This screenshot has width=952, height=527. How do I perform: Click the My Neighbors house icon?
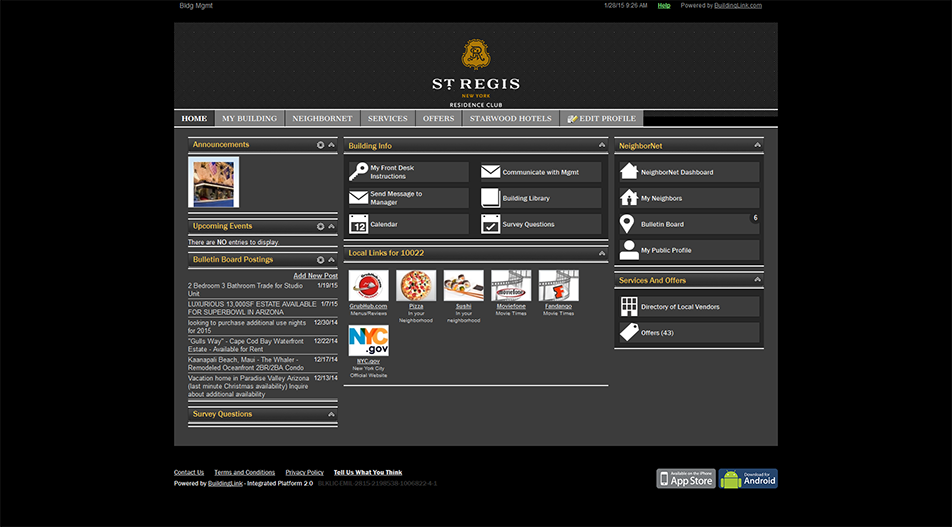click(x=629, y=198)
